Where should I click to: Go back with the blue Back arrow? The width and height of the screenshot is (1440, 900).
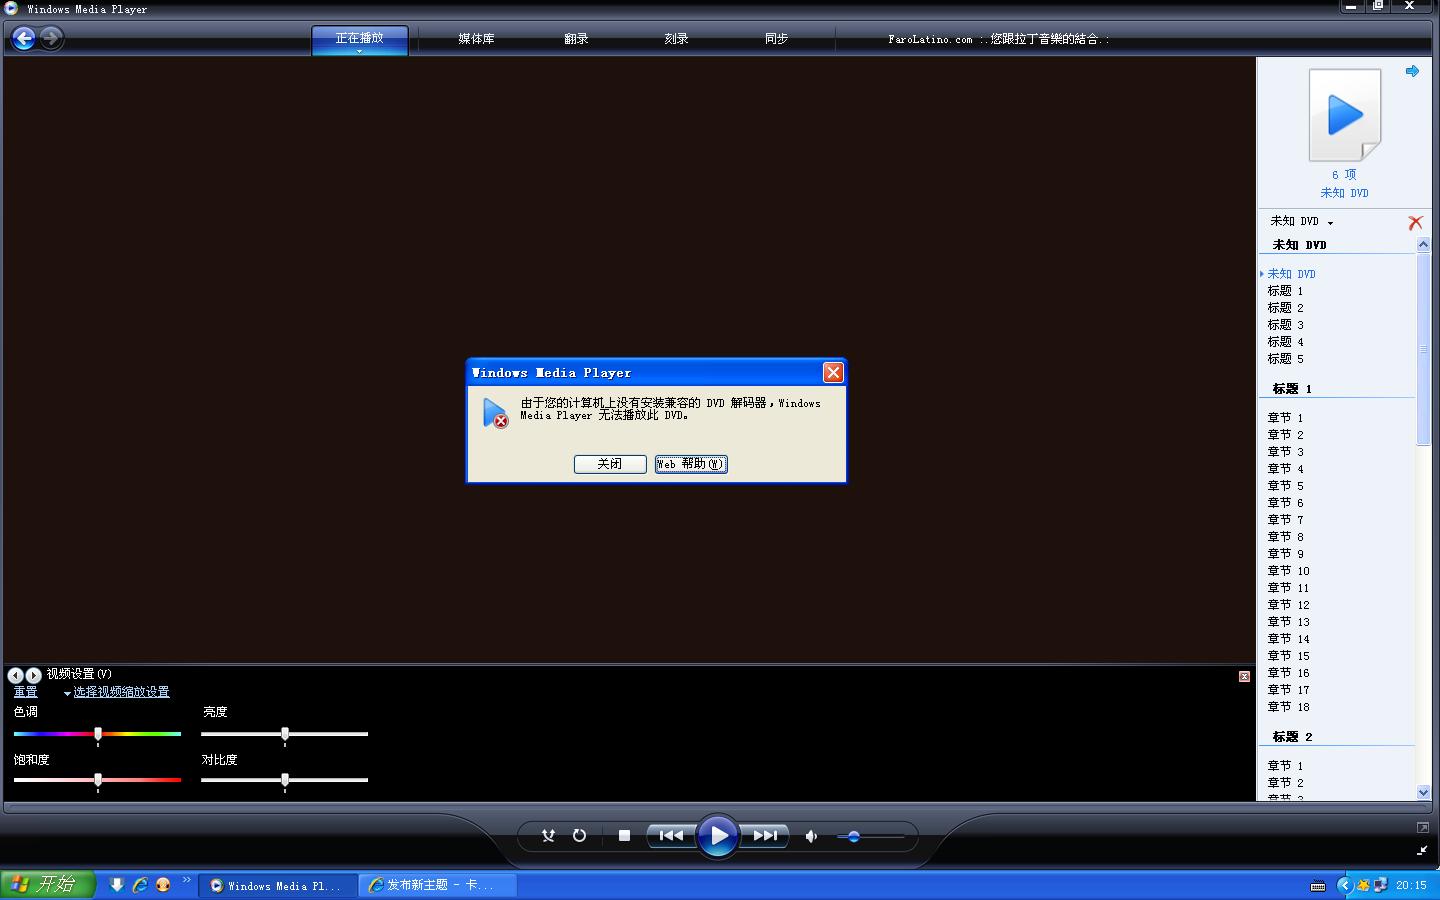[x=23, y=38]
